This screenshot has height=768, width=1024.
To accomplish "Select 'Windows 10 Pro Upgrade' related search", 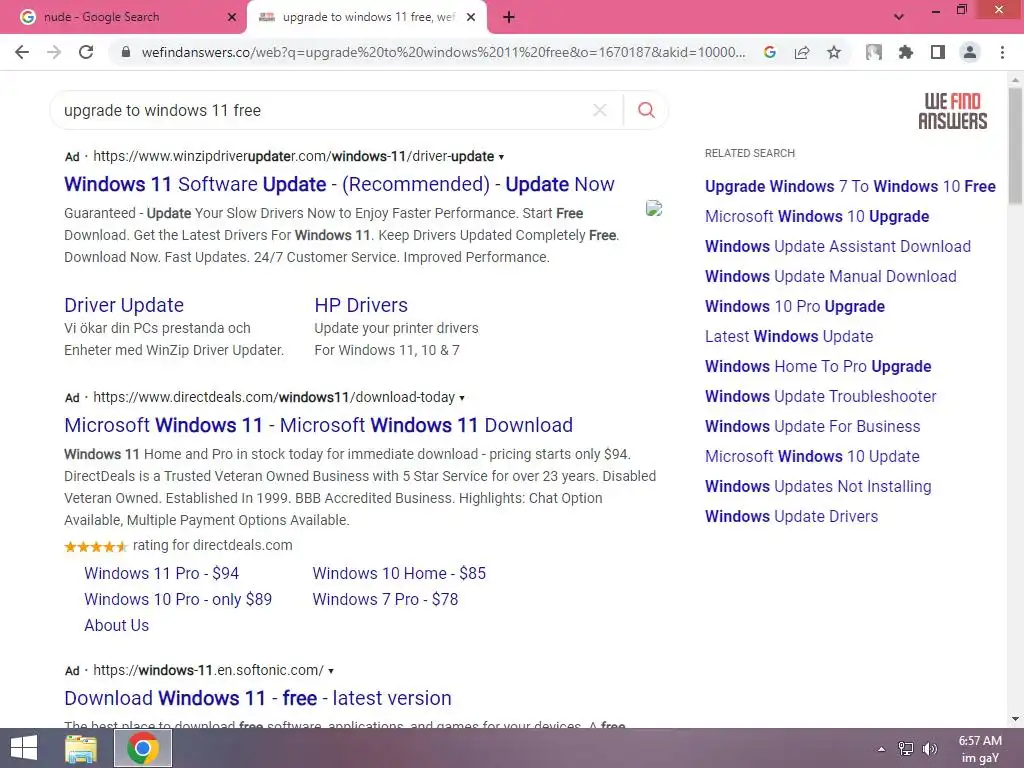I will tap(795, 306).
